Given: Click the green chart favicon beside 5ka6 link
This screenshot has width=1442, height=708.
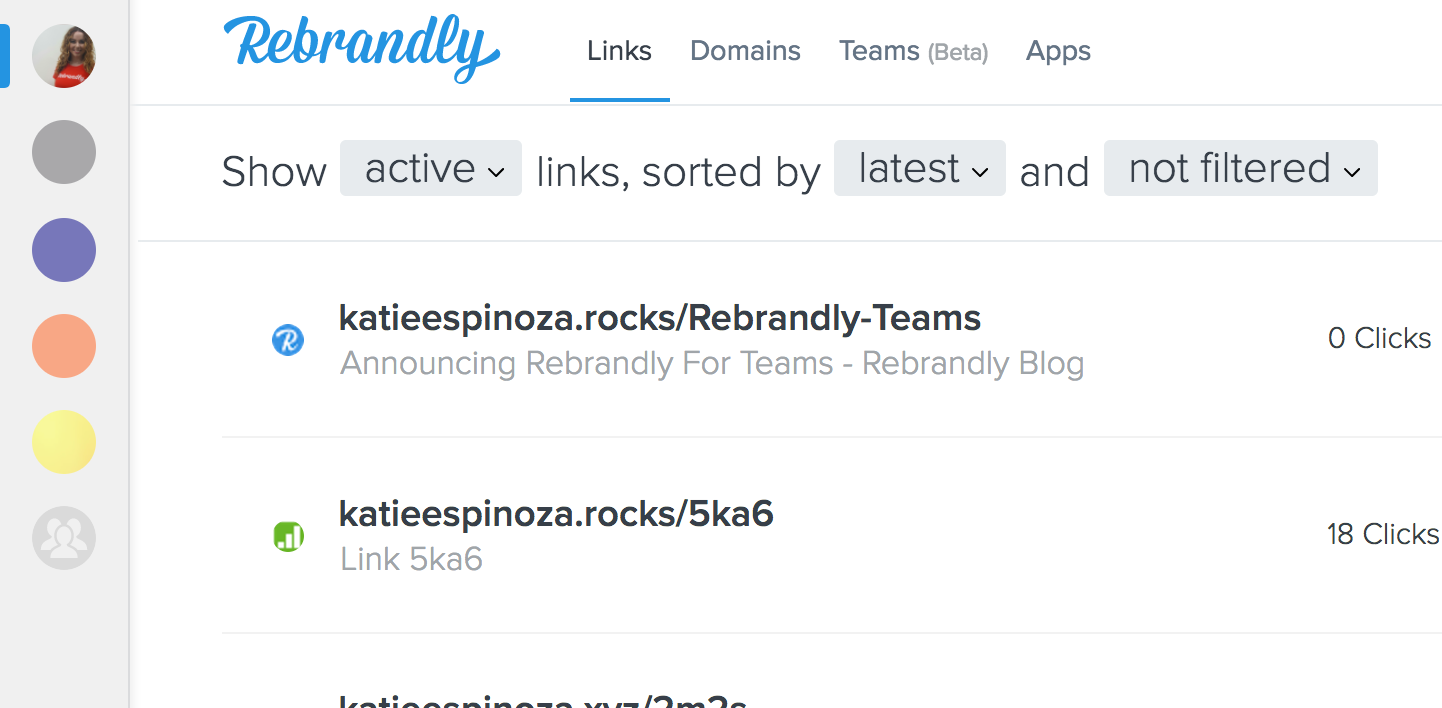Looking at the screenshot, I should click(288, 537).
